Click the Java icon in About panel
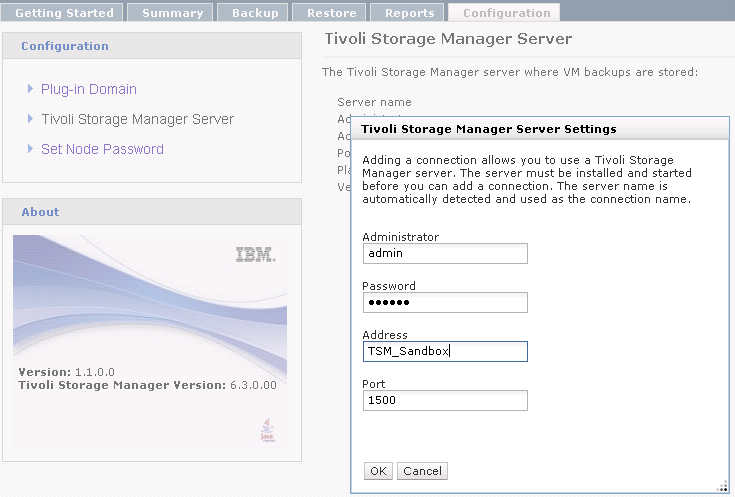The width and height of the screenshot is (735, 497). click(264, 428)
